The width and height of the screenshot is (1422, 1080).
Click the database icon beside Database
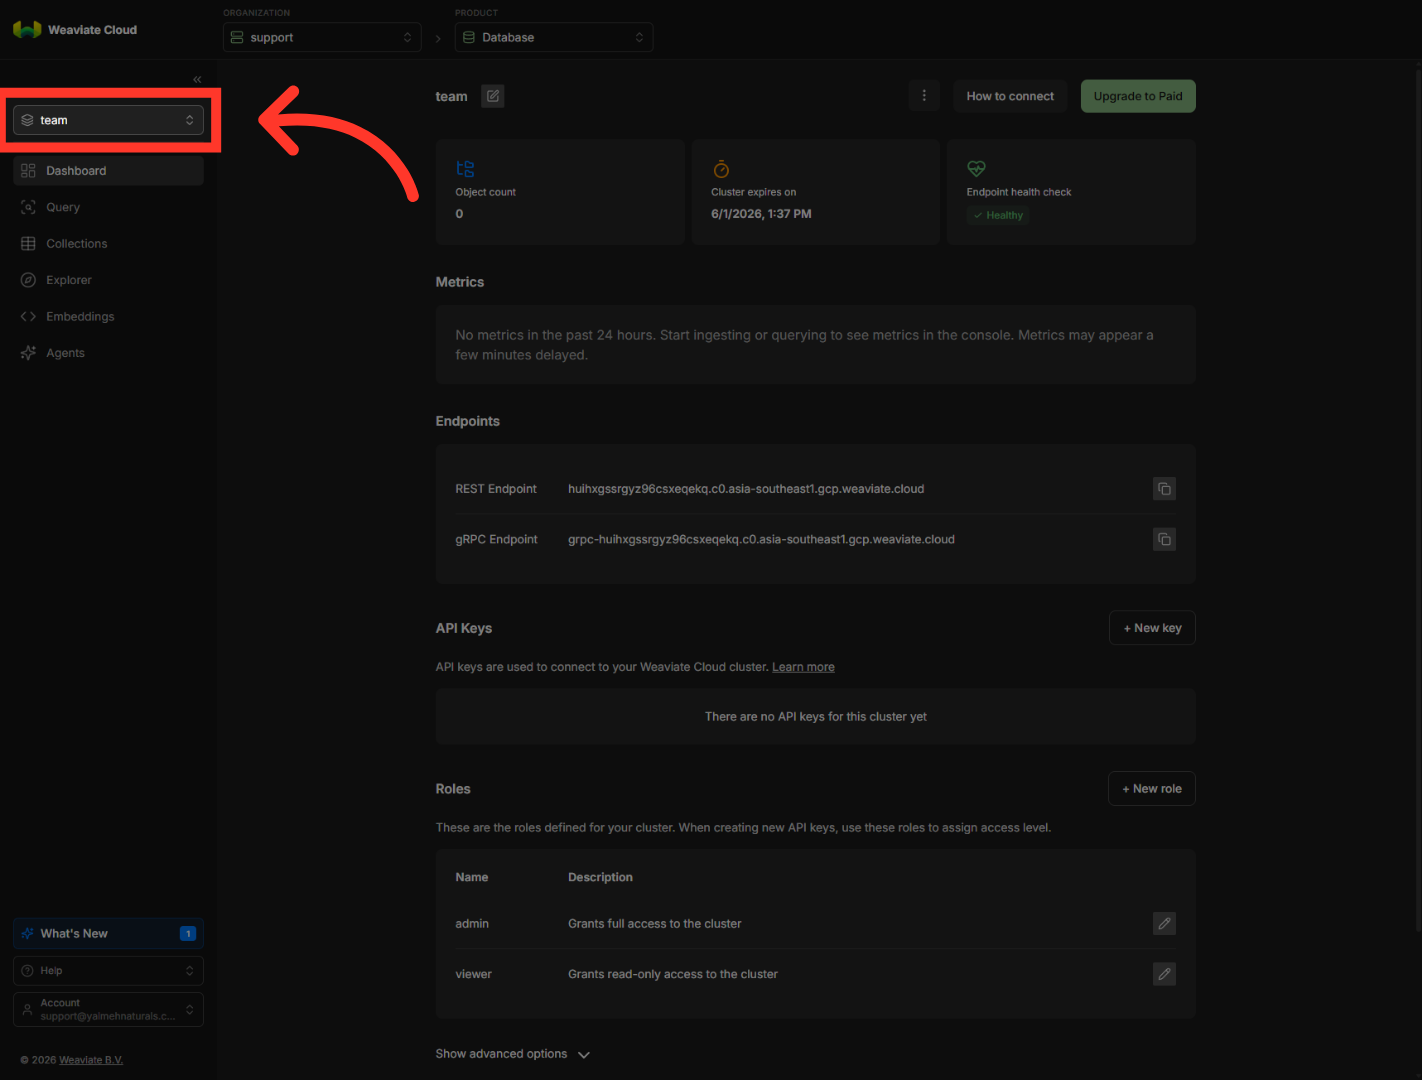click(x=469, y=37)
